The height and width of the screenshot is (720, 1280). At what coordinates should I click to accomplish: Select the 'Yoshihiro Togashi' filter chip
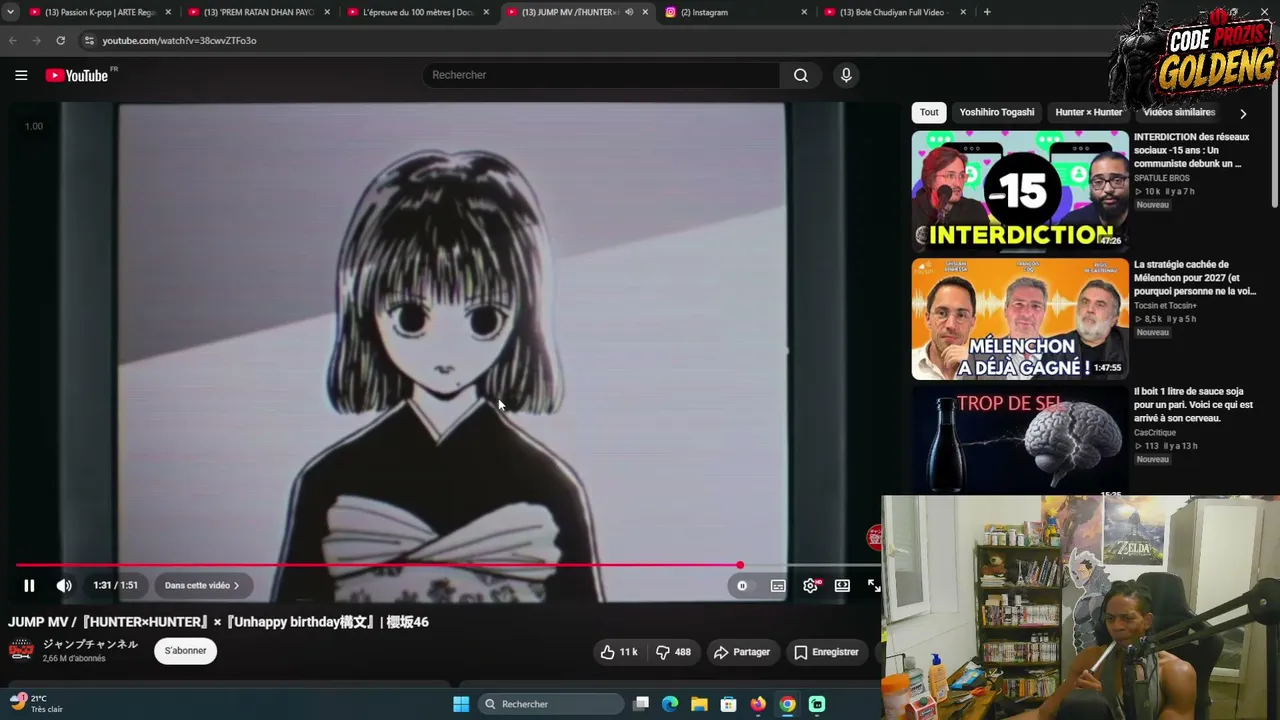pyautogui.click(x=997, y=113)
